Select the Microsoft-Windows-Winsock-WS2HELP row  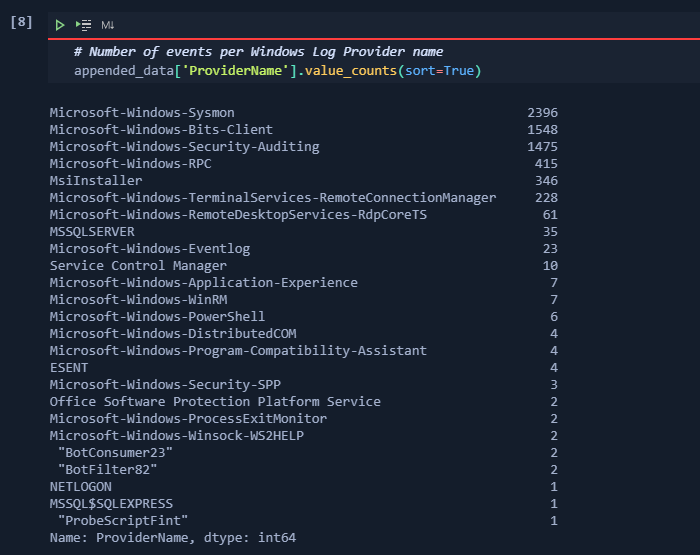coord(304,435)
